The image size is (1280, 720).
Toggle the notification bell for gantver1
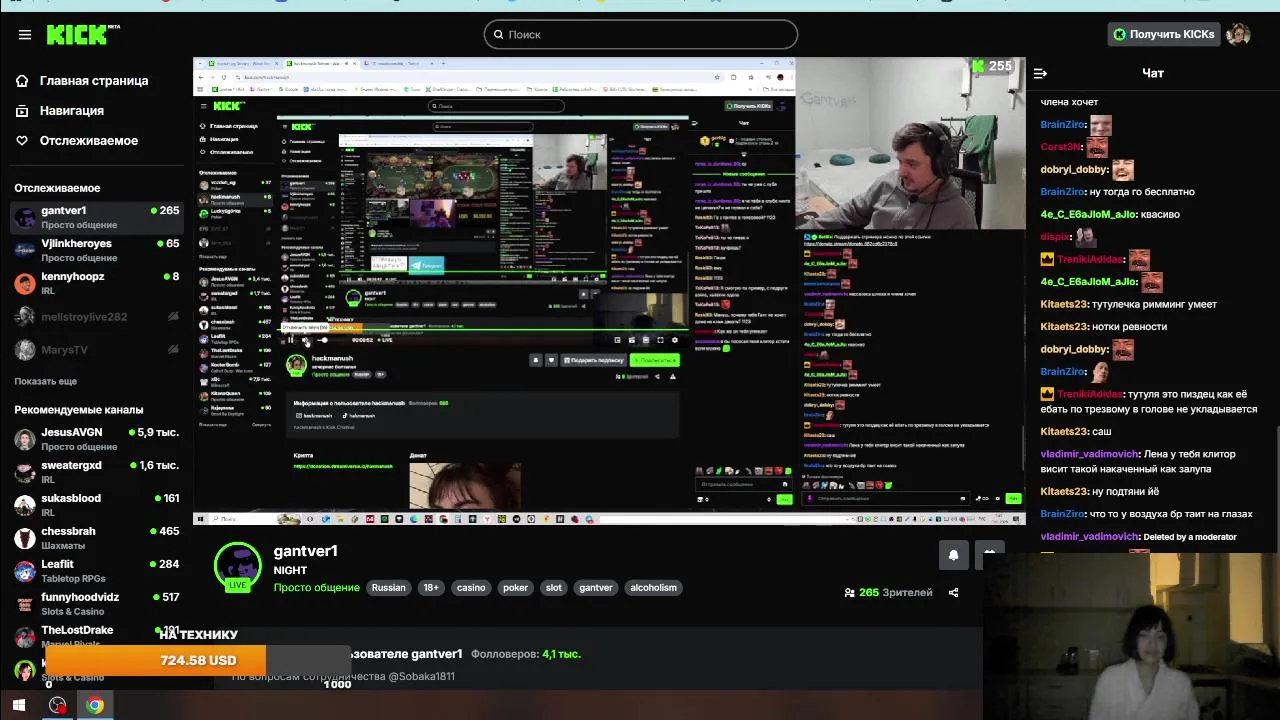(x=953, y=555)
